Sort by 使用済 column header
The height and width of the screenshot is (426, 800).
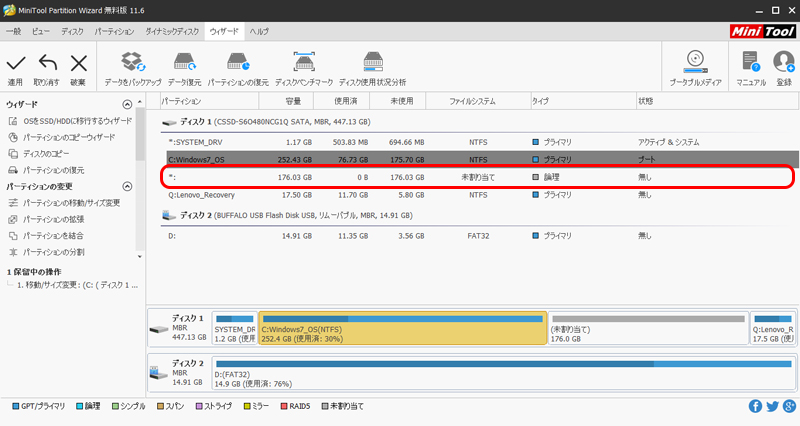coord(341,101)
